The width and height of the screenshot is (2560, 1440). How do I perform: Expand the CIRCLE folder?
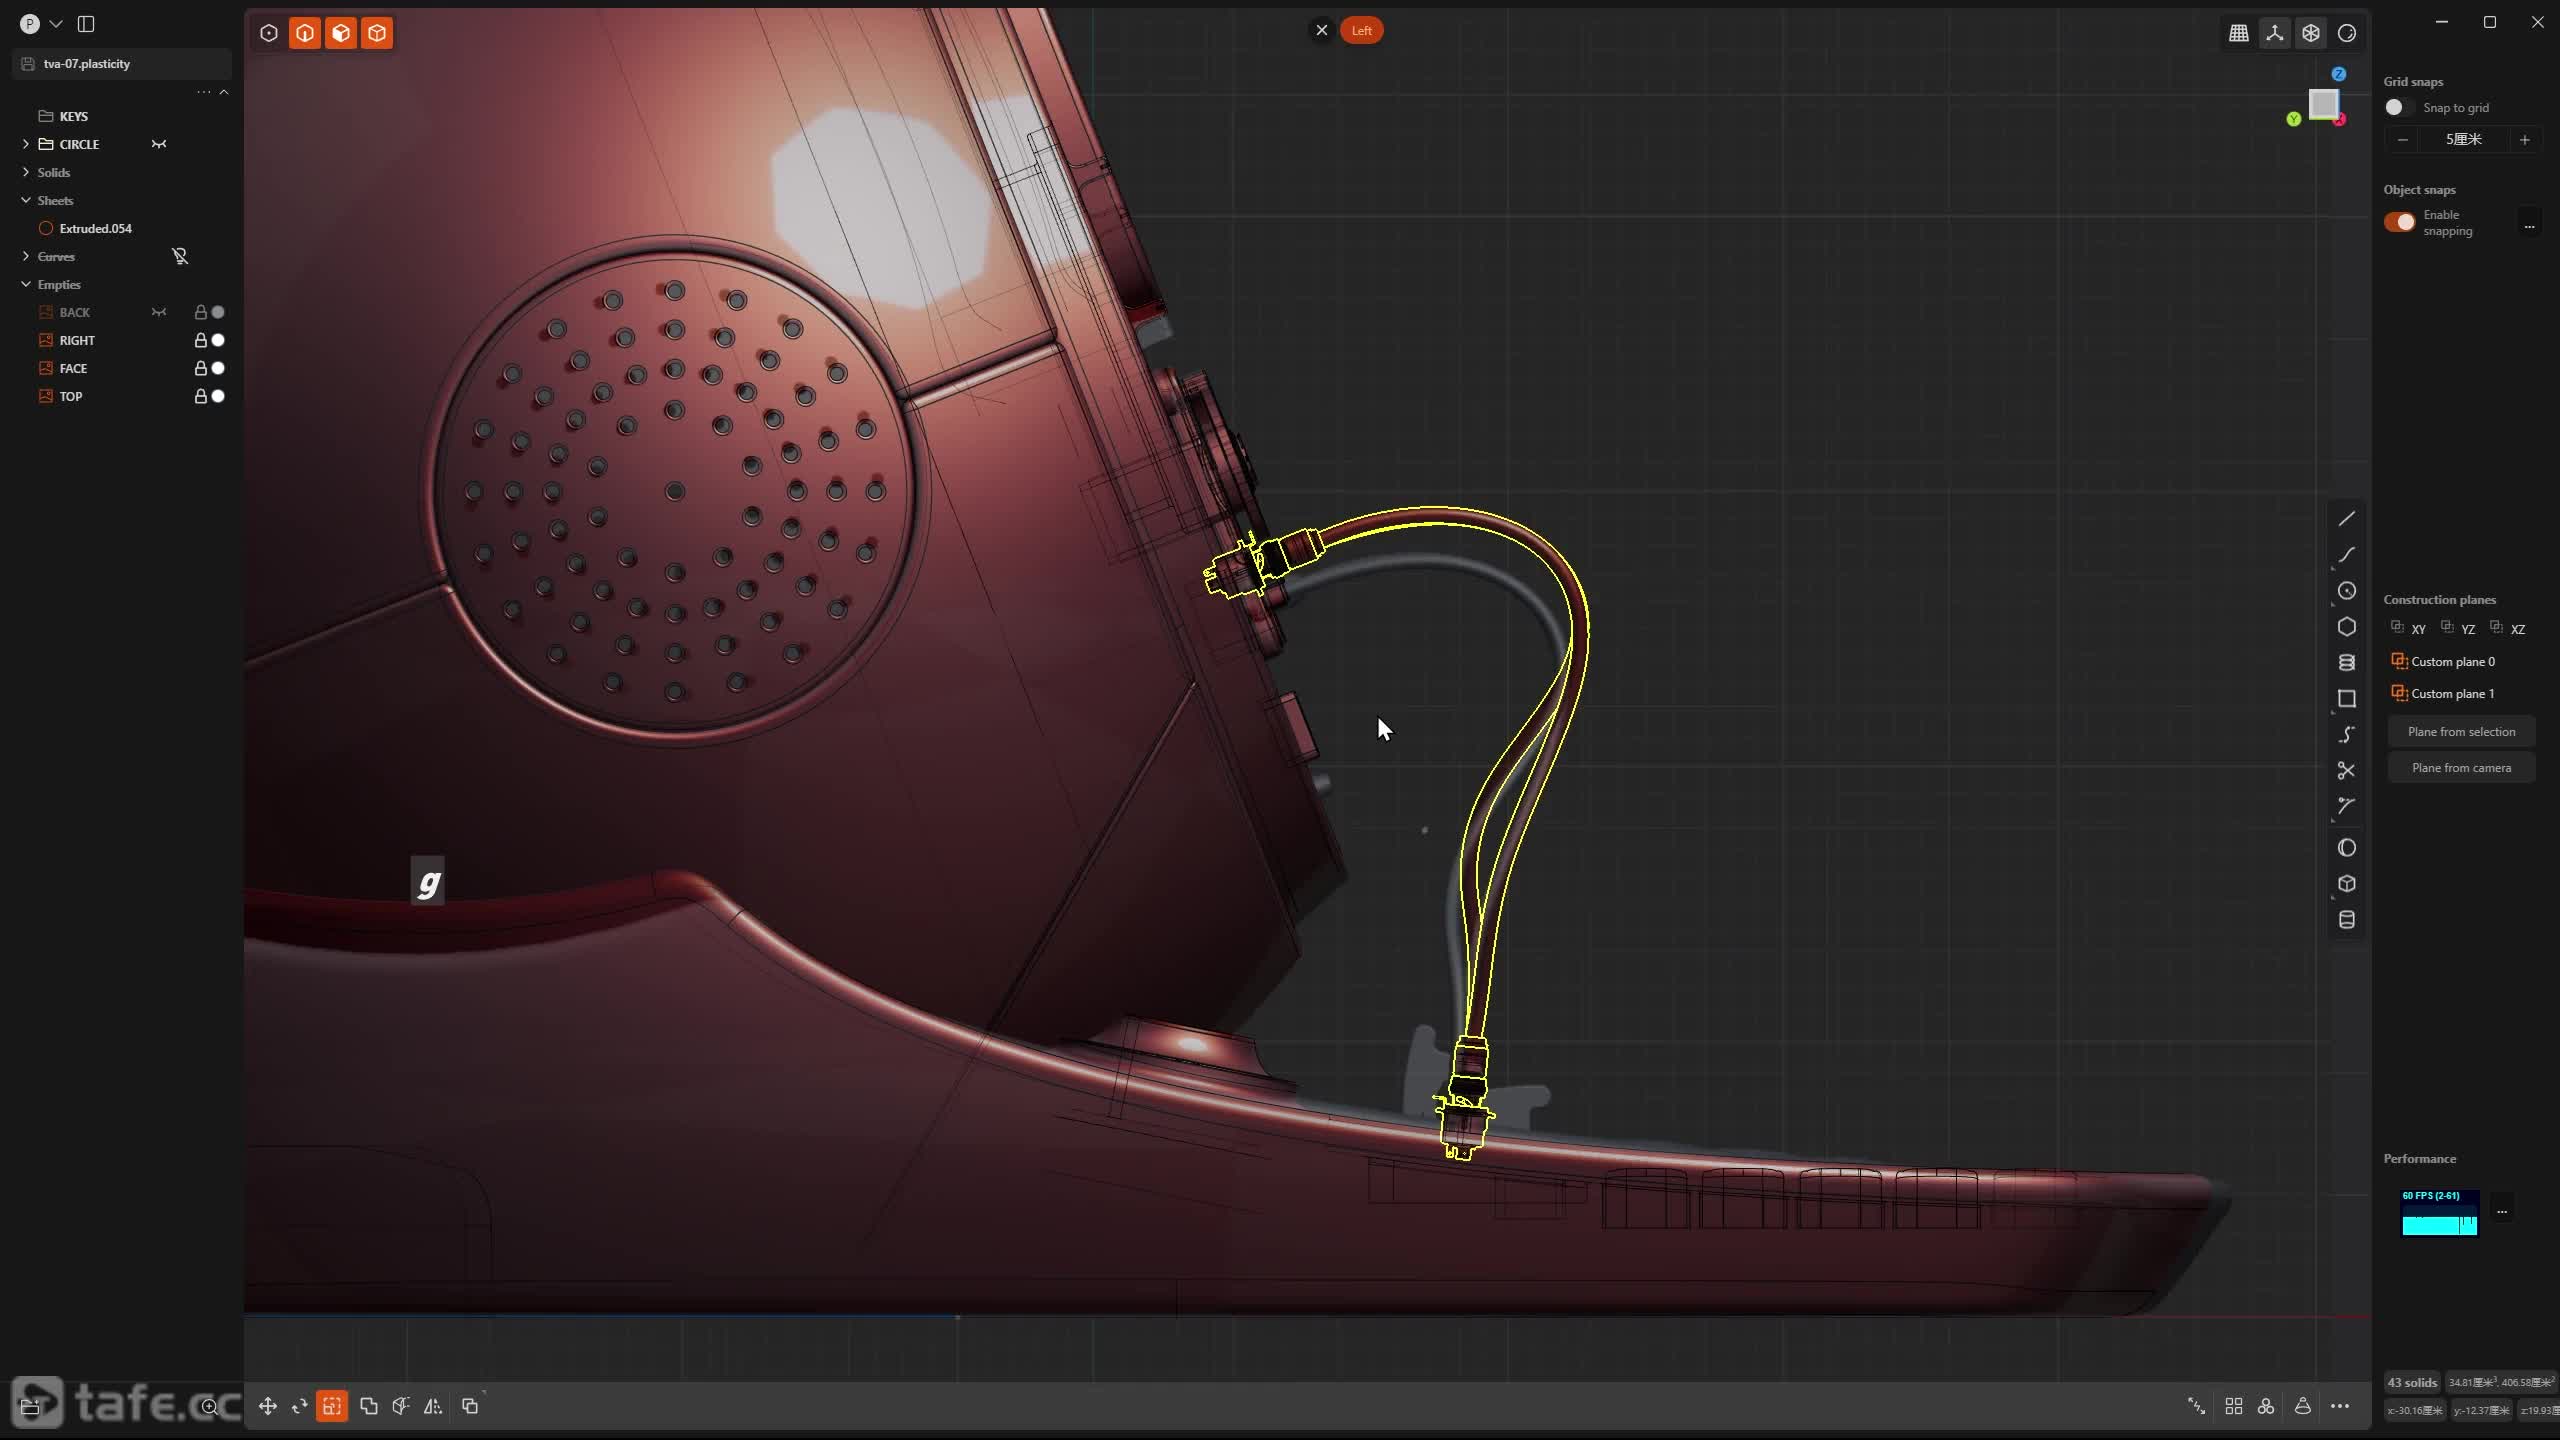point(26,144)
